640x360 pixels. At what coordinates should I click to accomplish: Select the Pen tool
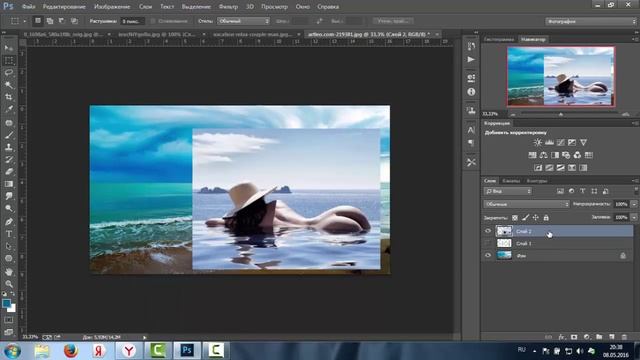click(9, 222)
